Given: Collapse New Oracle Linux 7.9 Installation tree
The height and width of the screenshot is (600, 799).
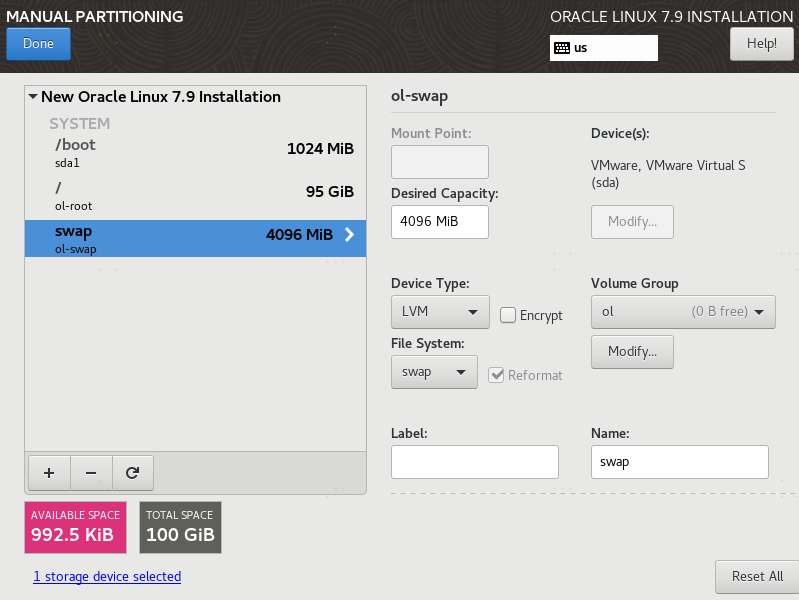Looking at the screenshot, I should (34, 97).
